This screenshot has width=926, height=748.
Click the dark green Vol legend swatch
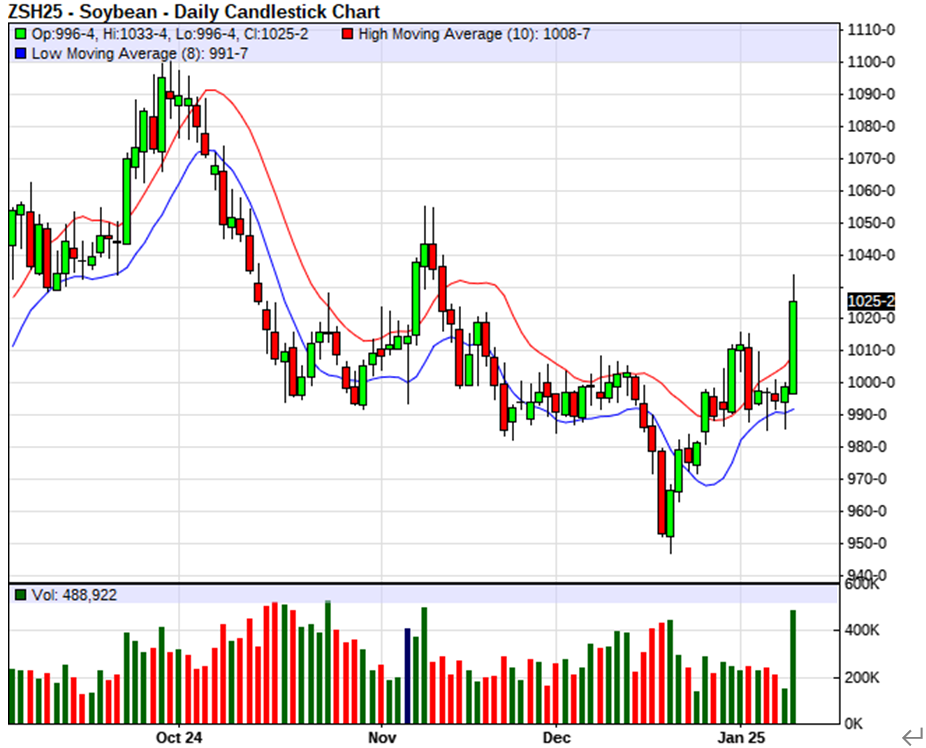point(19,595)
